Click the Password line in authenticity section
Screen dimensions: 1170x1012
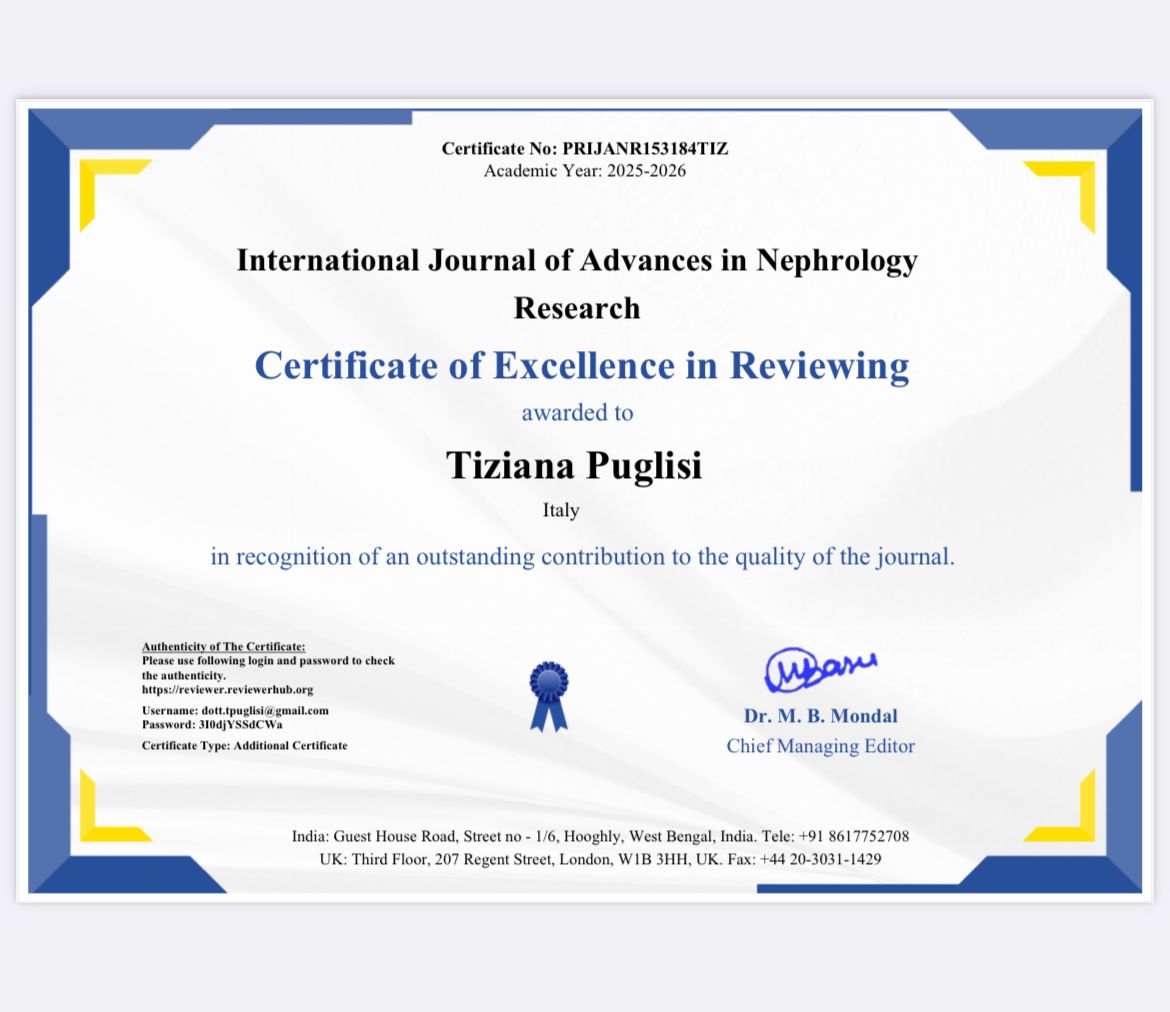pos(212,724)
